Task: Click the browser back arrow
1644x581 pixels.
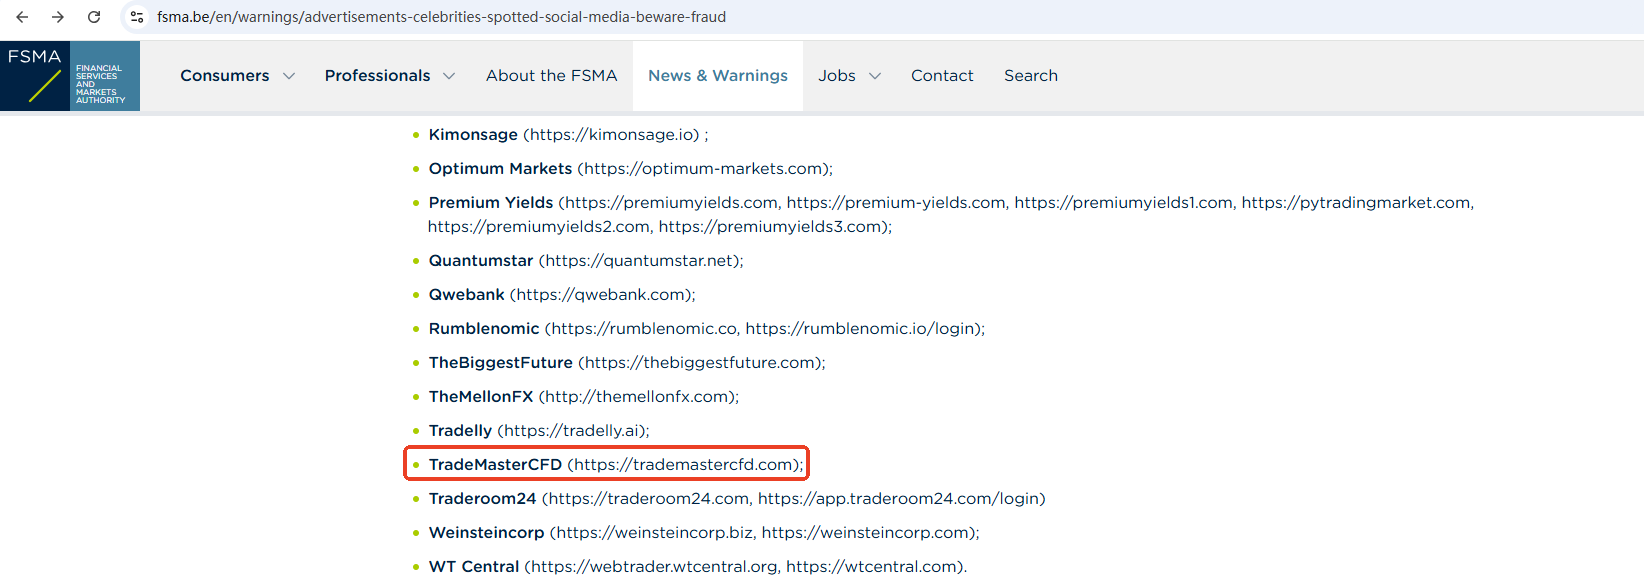Action: click(22, 17)
